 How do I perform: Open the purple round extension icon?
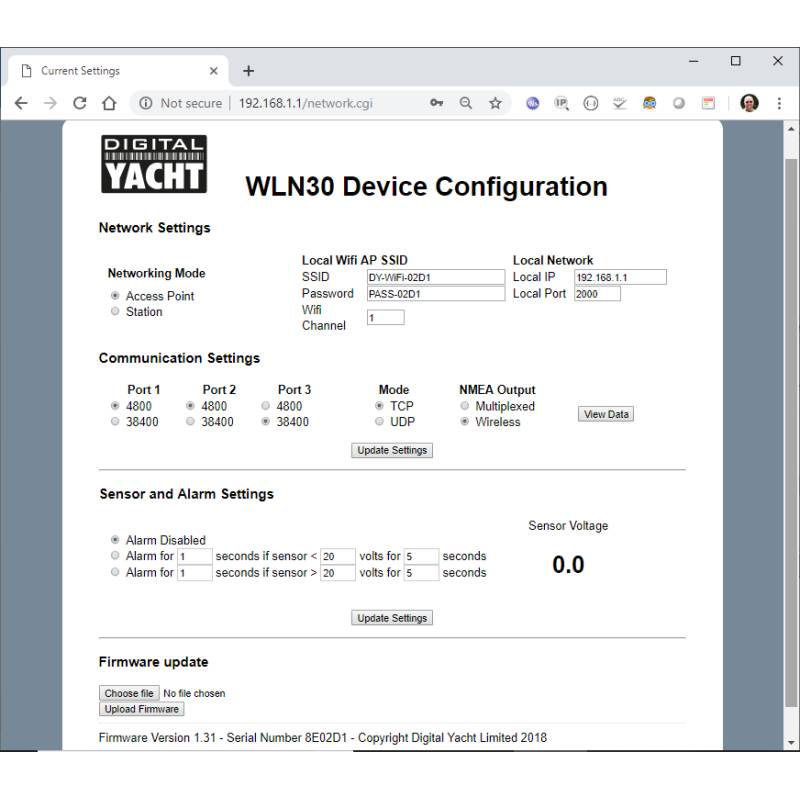point(533,103)
